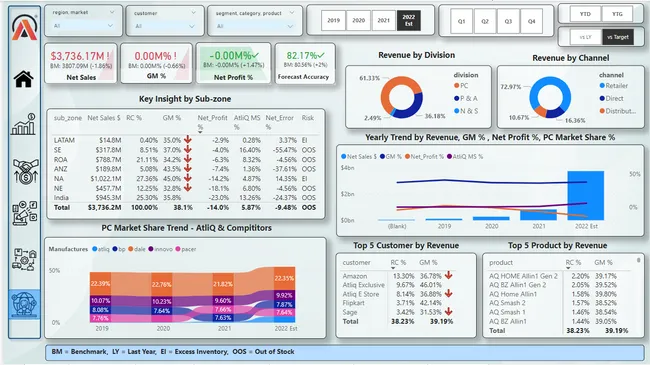Click AtliQ MS % trend legend item
Image resolution: width=650 pixels, height=365 pixels.
coord(465,156)
